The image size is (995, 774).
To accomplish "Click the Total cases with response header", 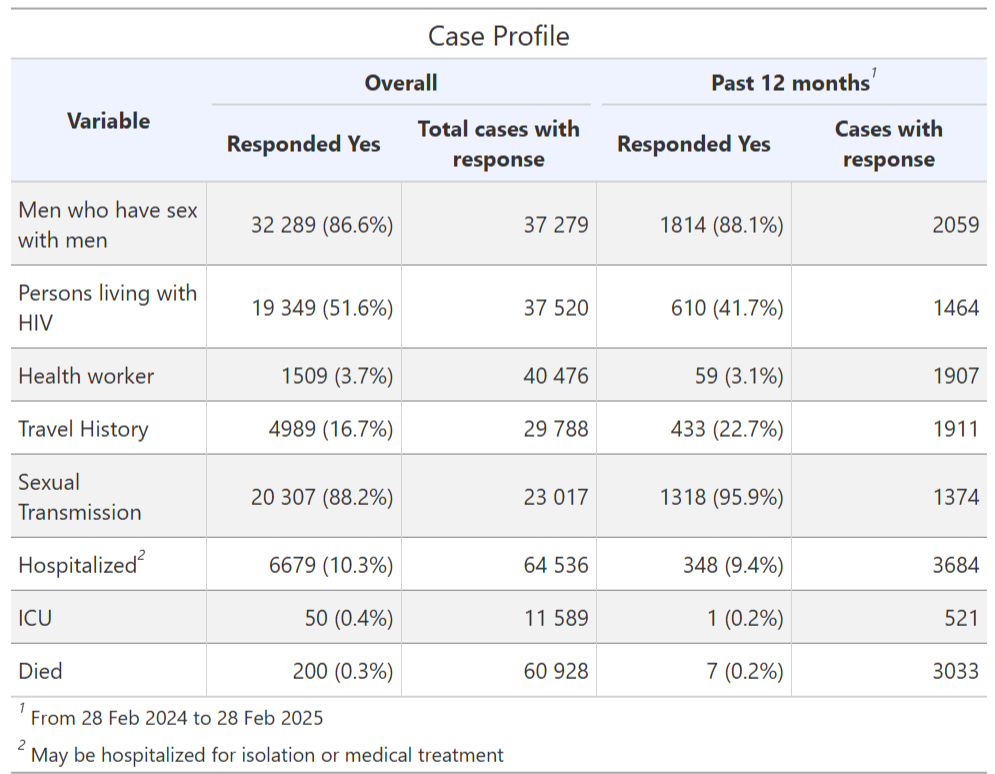I will (x=498, y=144).
